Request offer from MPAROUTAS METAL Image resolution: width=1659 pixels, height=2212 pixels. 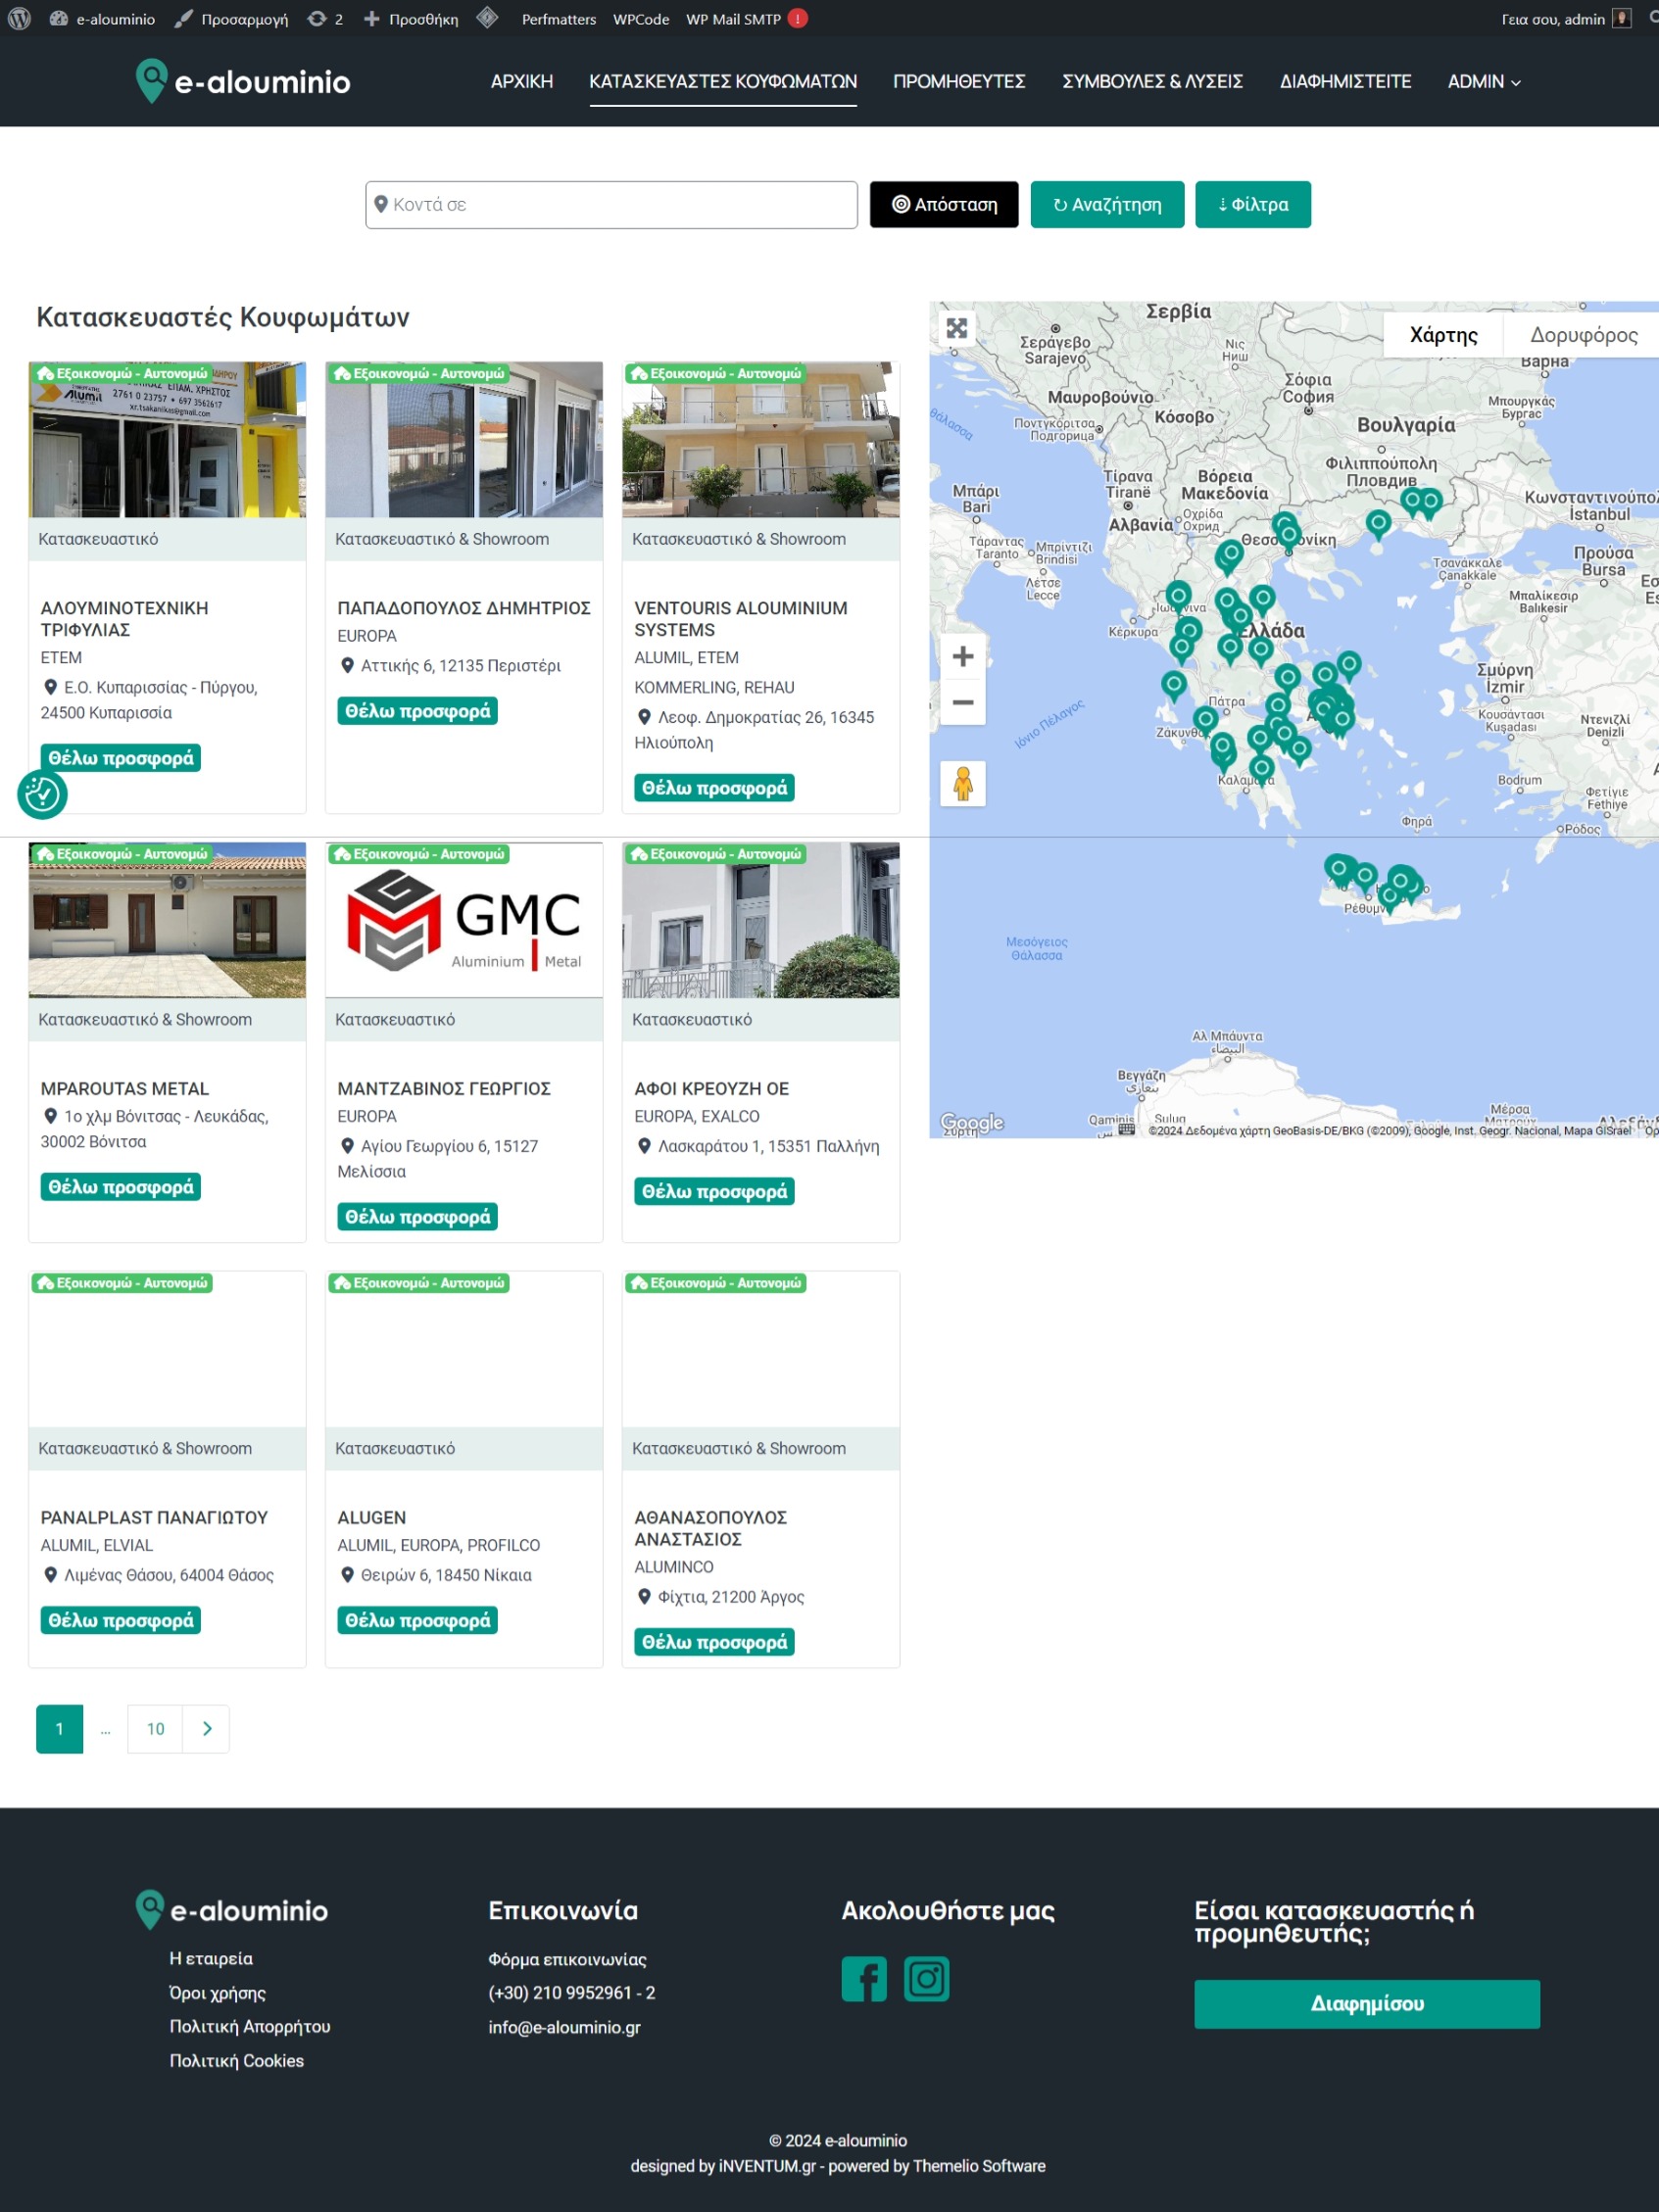pos(121,1187)
